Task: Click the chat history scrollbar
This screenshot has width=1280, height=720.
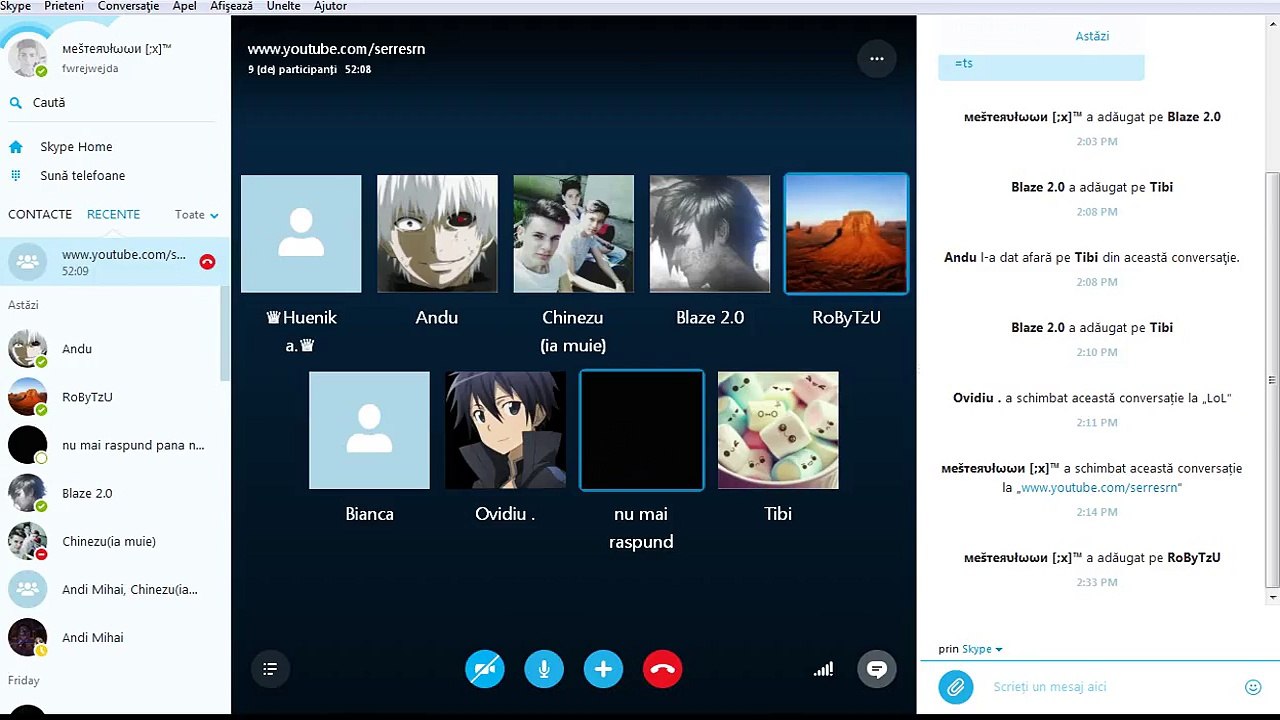Action: click(x=1272, y=380)
